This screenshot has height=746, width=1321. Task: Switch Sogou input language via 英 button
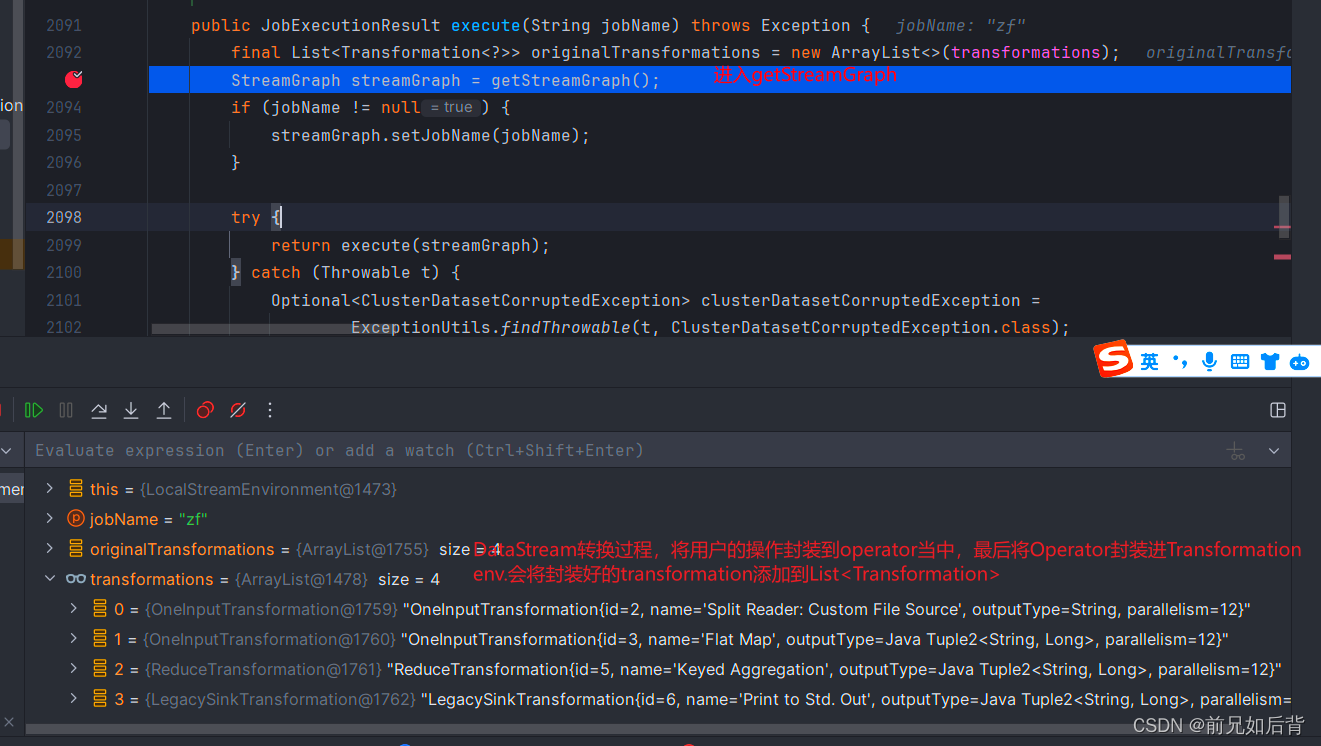(x=1150, y=362)
